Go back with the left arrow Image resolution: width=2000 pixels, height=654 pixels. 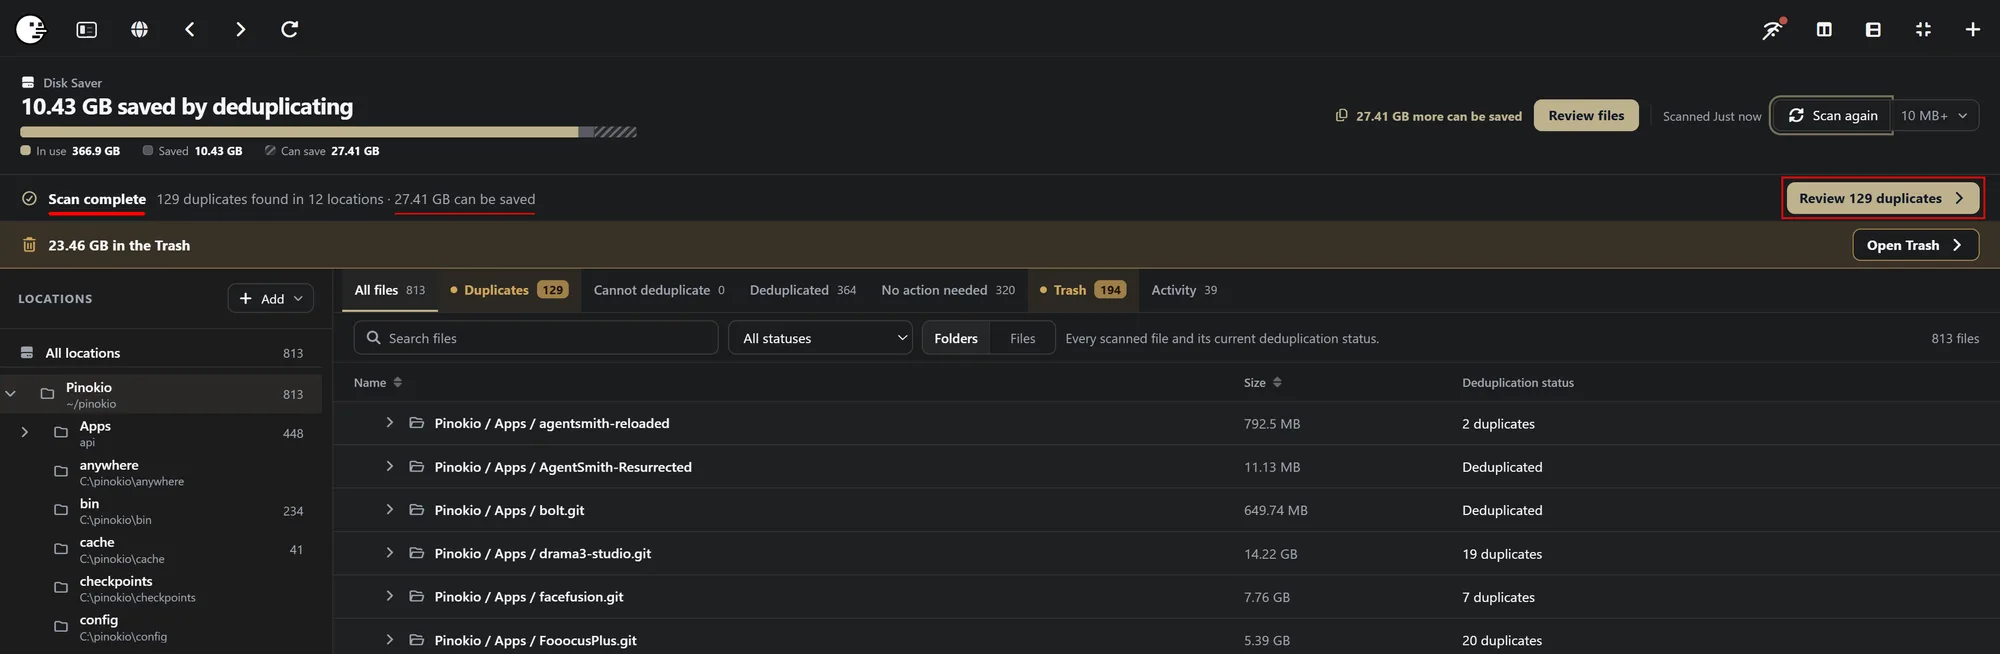(x=190, y=30)
